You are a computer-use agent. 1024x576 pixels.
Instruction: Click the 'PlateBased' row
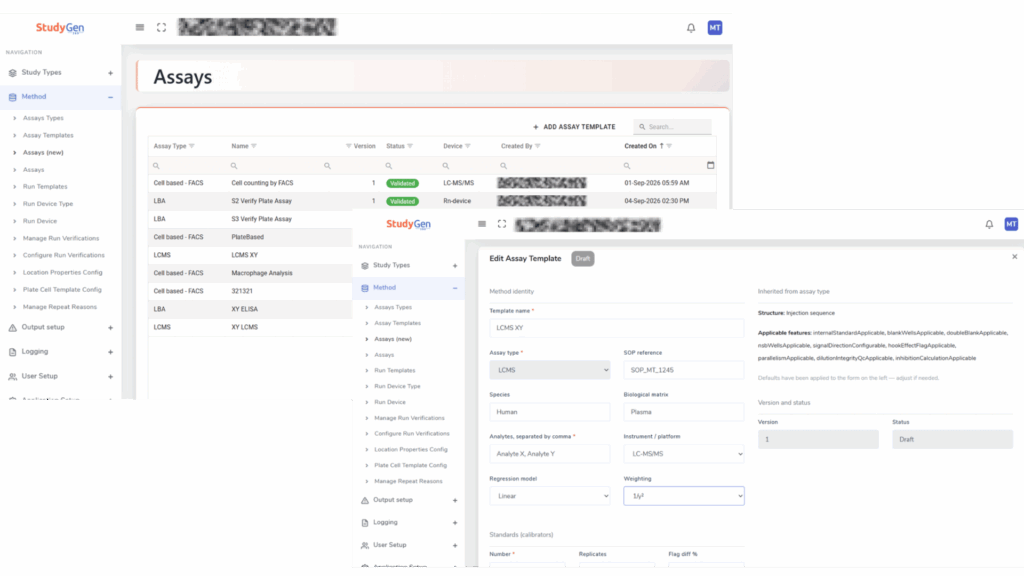[x=250, y=238]
